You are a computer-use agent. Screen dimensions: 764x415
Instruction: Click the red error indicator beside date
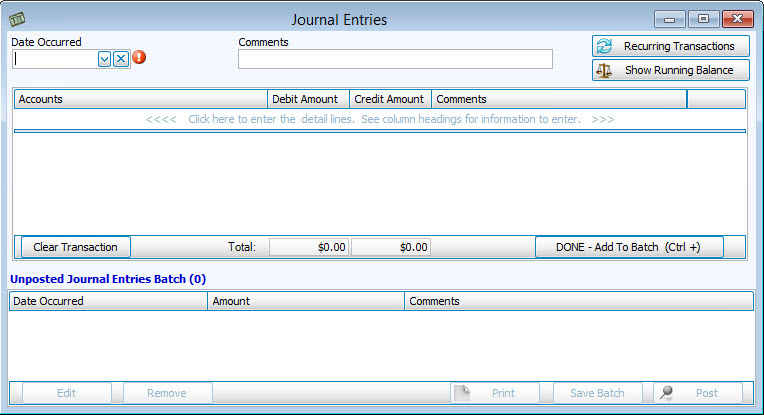tap(139, 58)
